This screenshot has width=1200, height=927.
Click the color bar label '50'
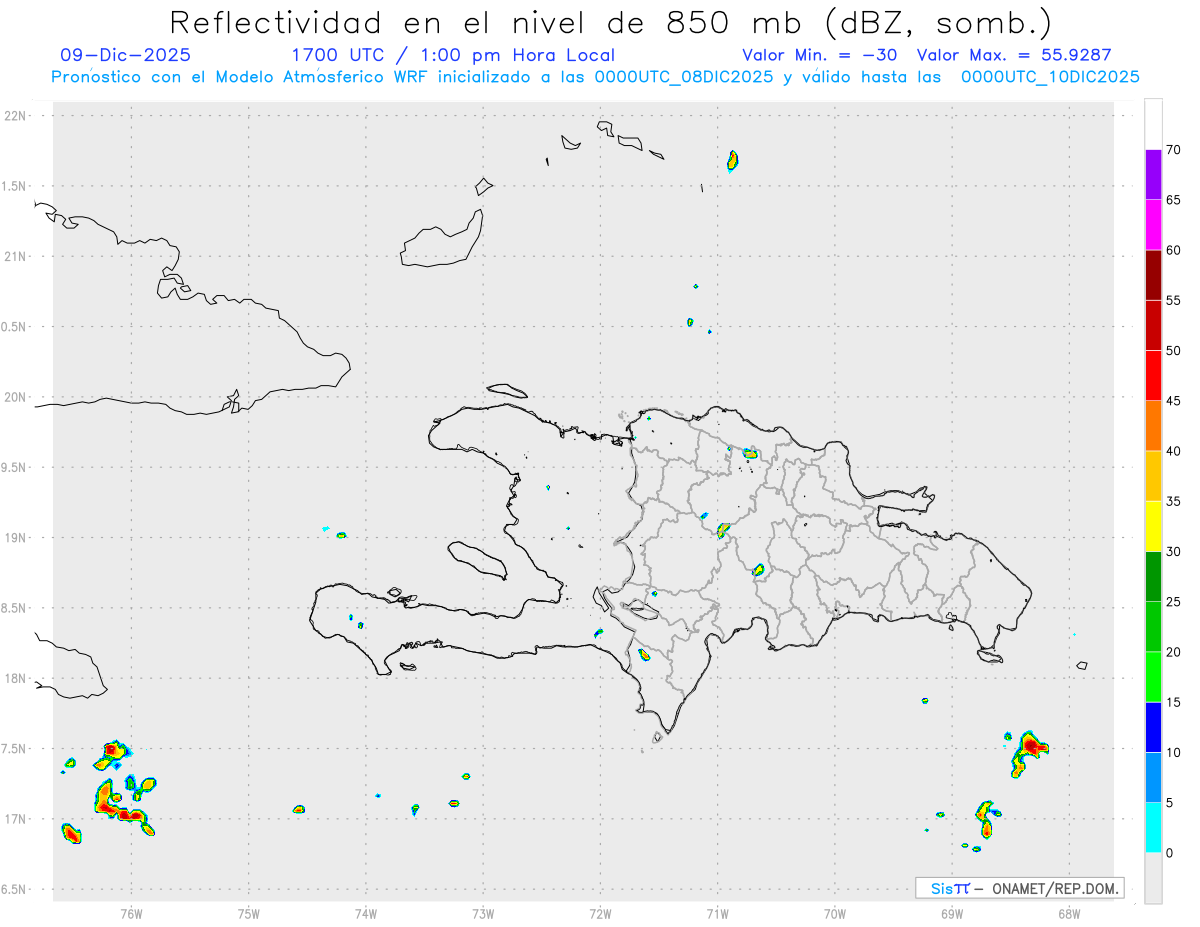[1174, 351]
